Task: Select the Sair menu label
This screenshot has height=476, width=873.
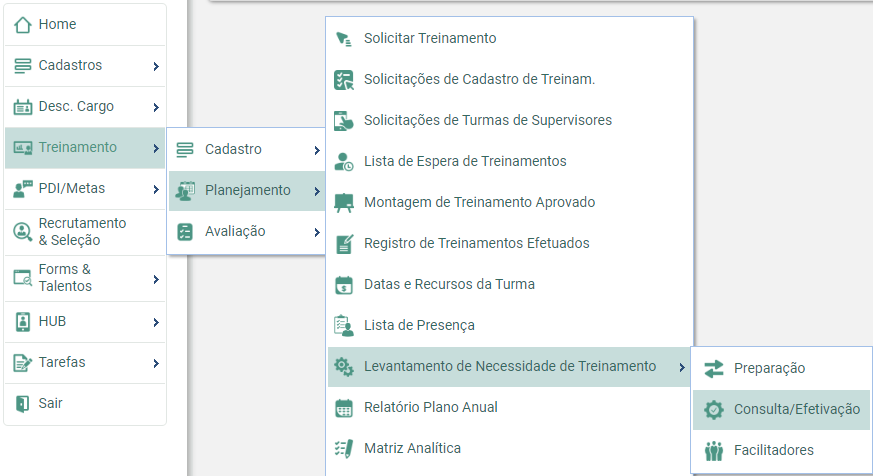Action: point(50,403)
